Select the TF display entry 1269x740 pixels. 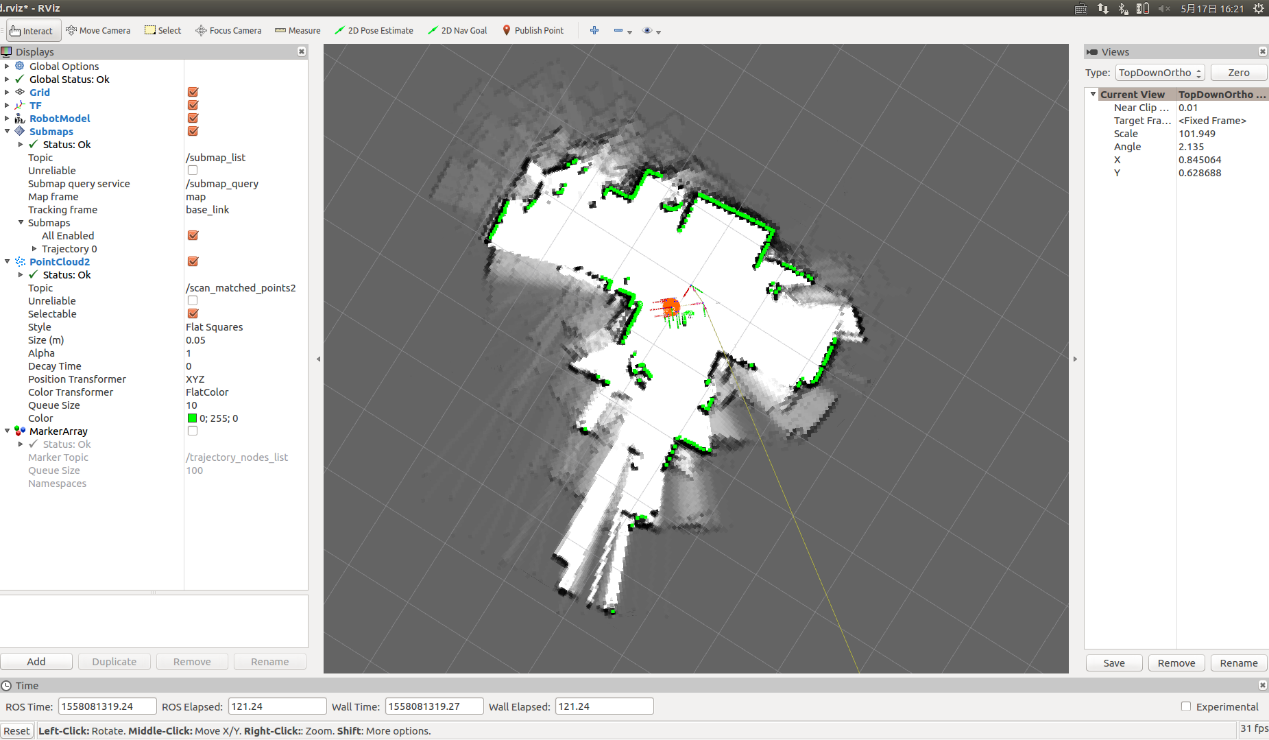35,105
